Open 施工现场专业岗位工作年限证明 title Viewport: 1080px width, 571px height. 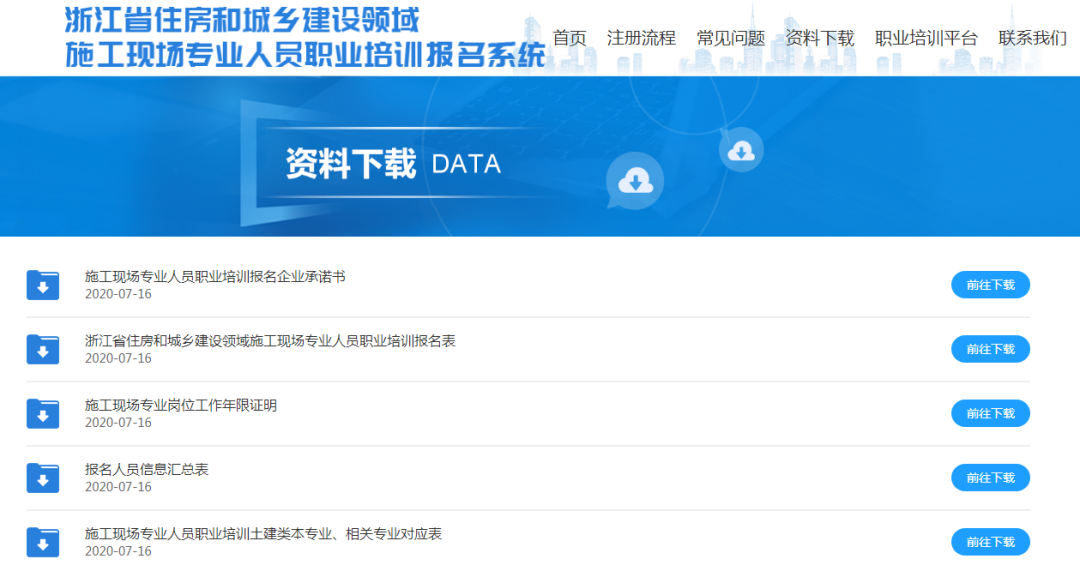tap(180, 405)
